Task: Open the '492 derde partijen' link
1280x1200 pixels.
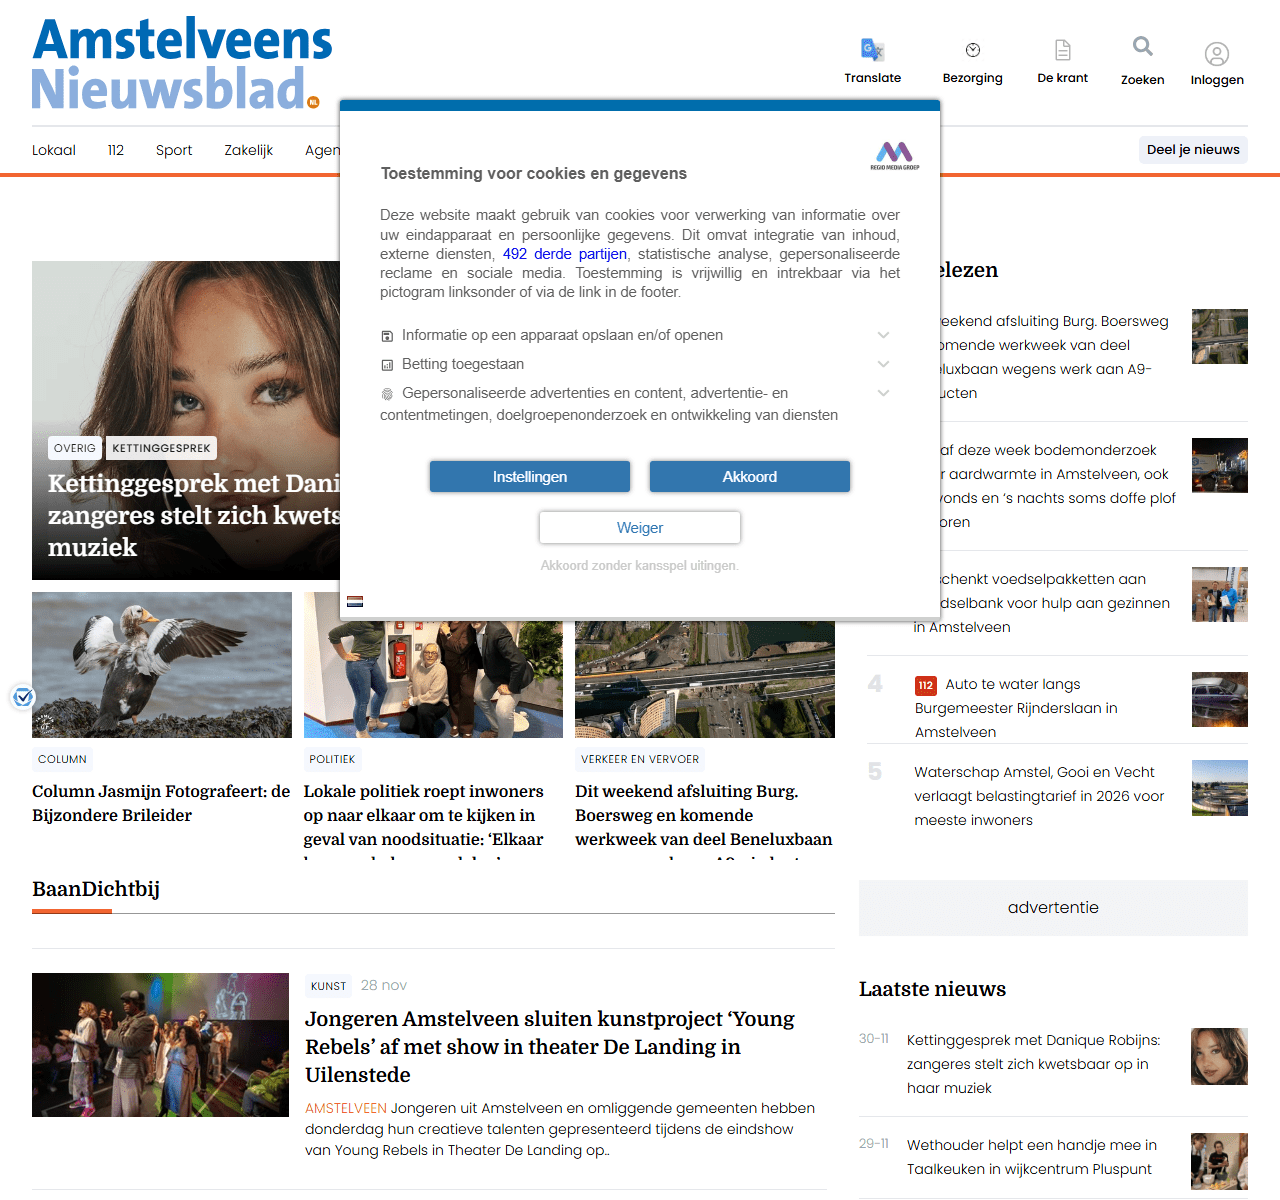Action: 564,254
